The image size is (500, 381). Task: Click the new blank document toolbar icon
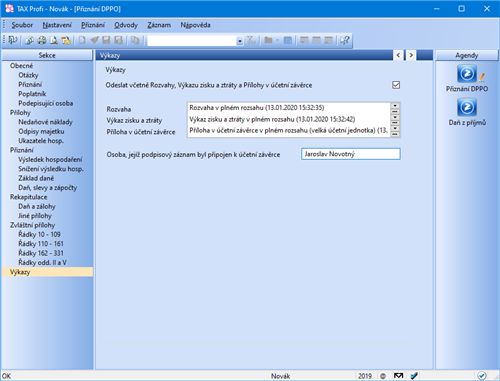[x=82, y=40]
